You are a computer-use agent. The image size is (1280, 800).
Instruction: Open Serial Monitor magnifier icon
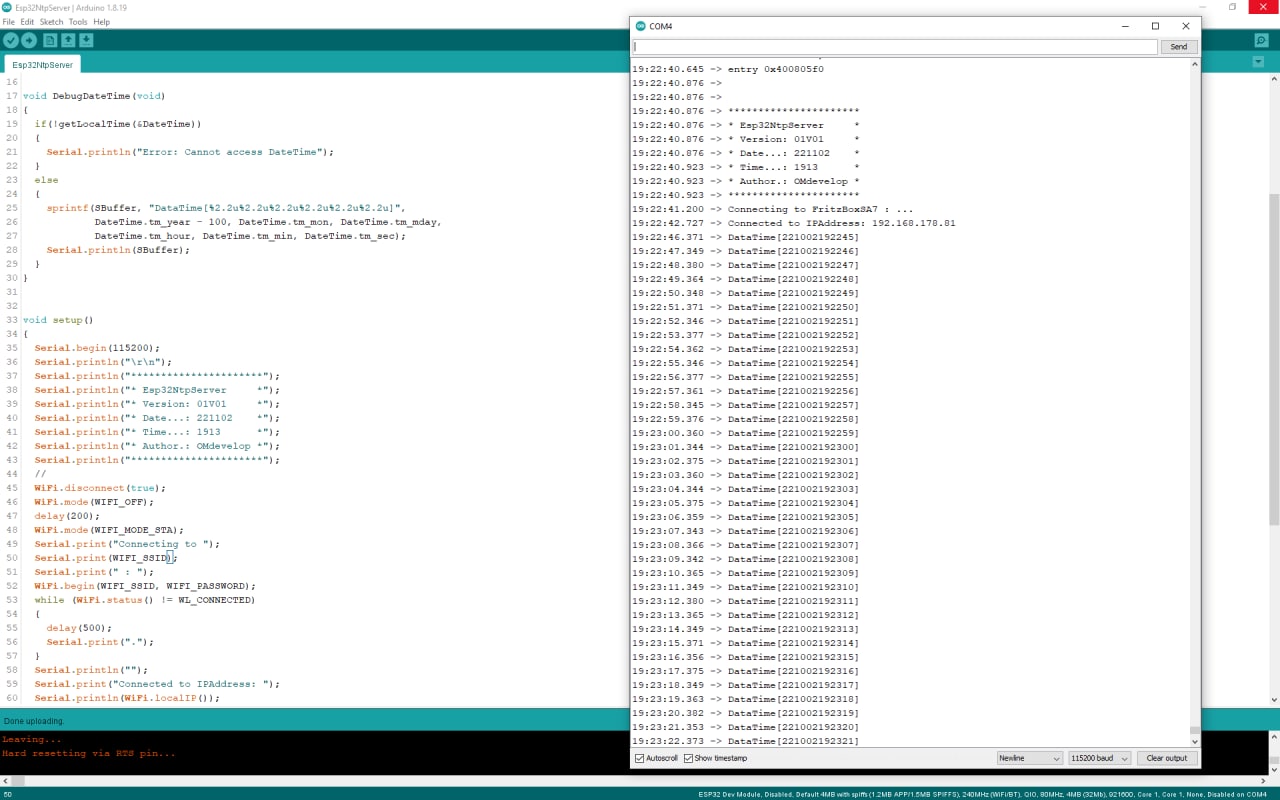(x=1261, y=40)
